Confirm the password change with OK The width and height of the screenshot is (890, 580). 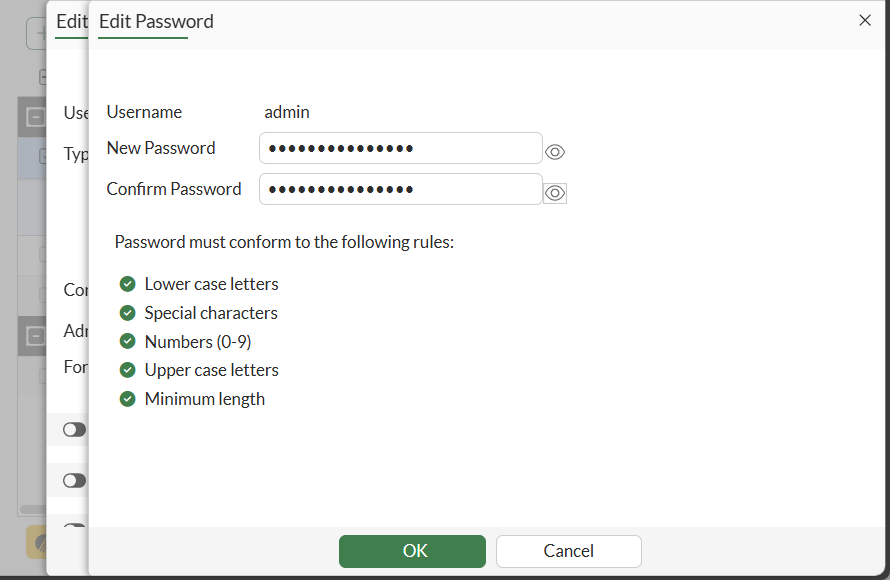(412, 551)
